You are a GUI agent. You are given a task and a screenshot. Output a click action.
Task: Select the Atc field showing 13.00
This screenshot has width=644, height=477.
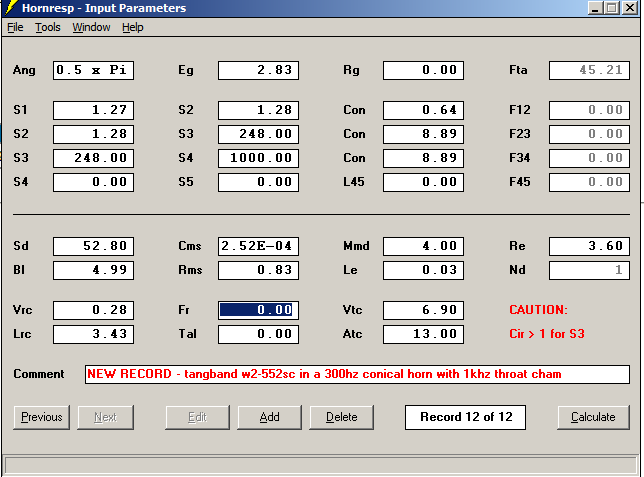pos(423,334)
